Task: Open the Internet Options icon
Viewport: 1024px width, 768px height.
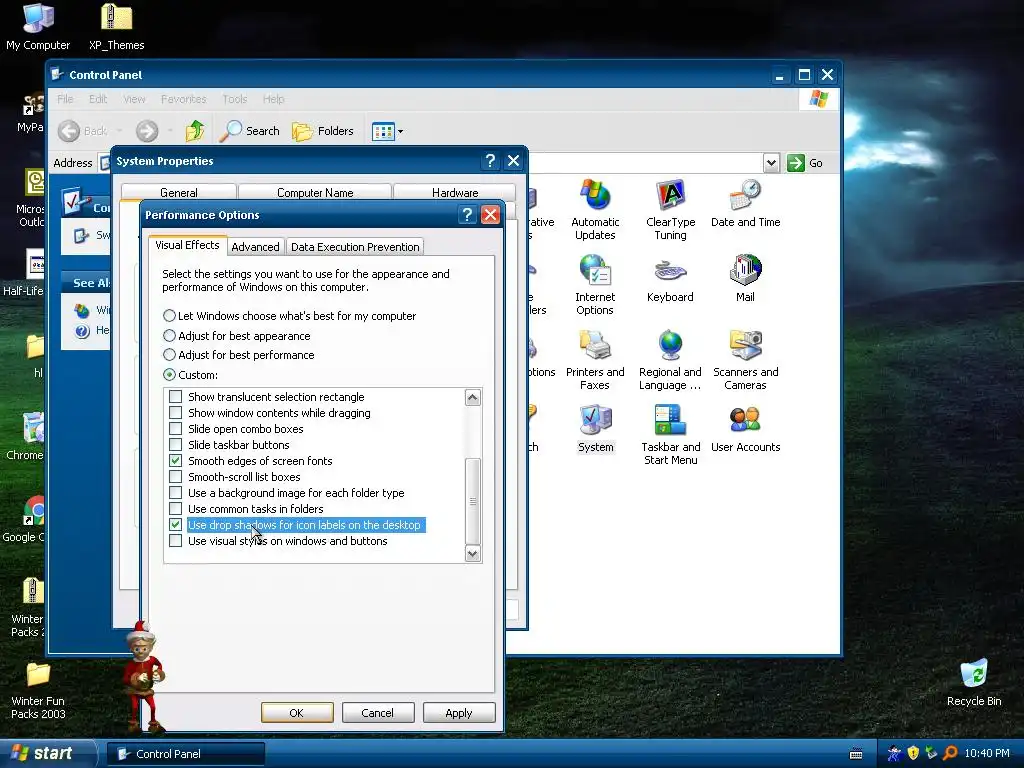Action: (x=595, y=285)
